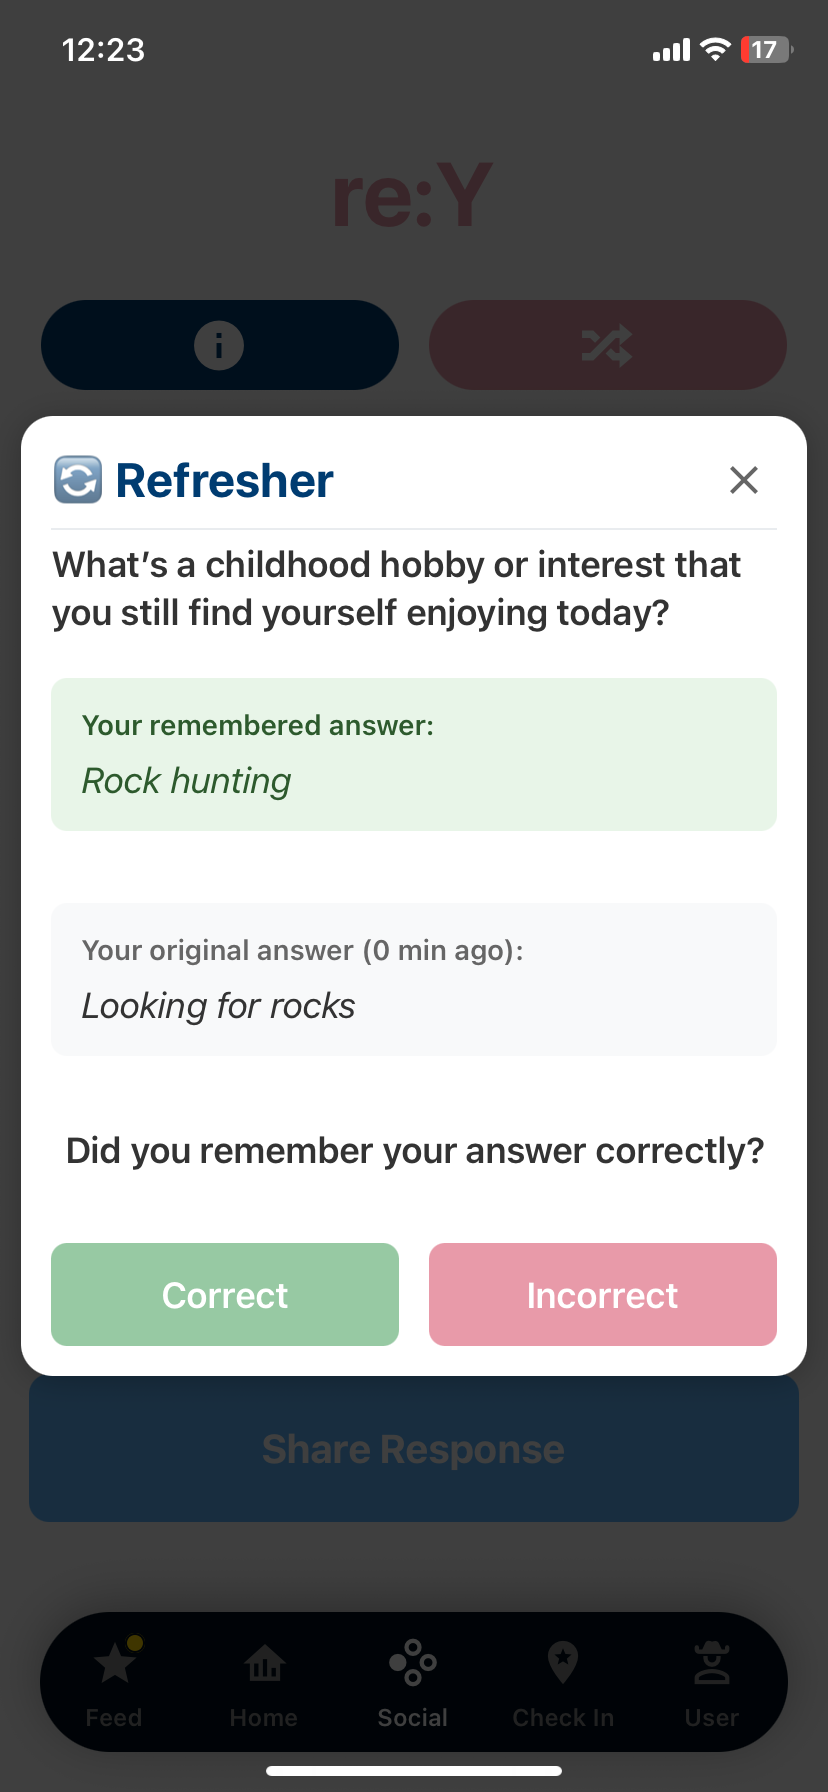Image resolution: width=828 pixels, height=1792 pixels.
Task: Tap the info icon button
Action: coord(219,345)
